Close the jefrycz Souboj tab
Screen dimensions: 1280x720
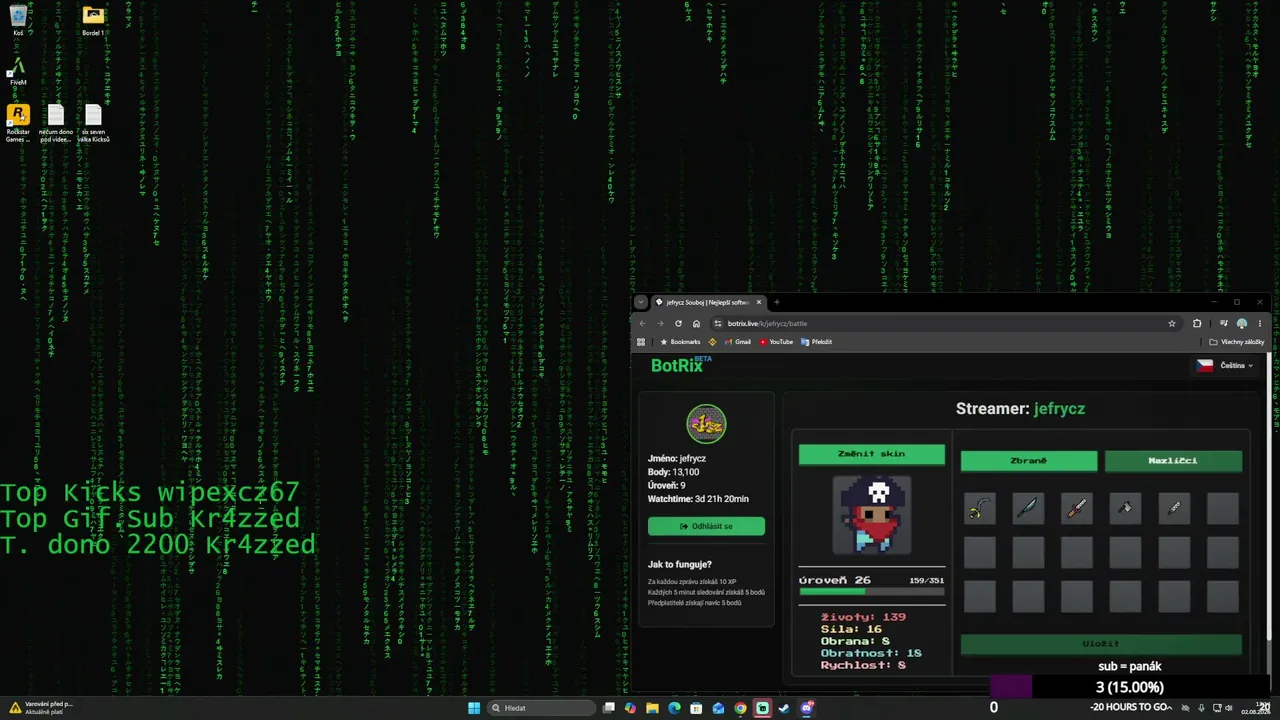[759, 302]
